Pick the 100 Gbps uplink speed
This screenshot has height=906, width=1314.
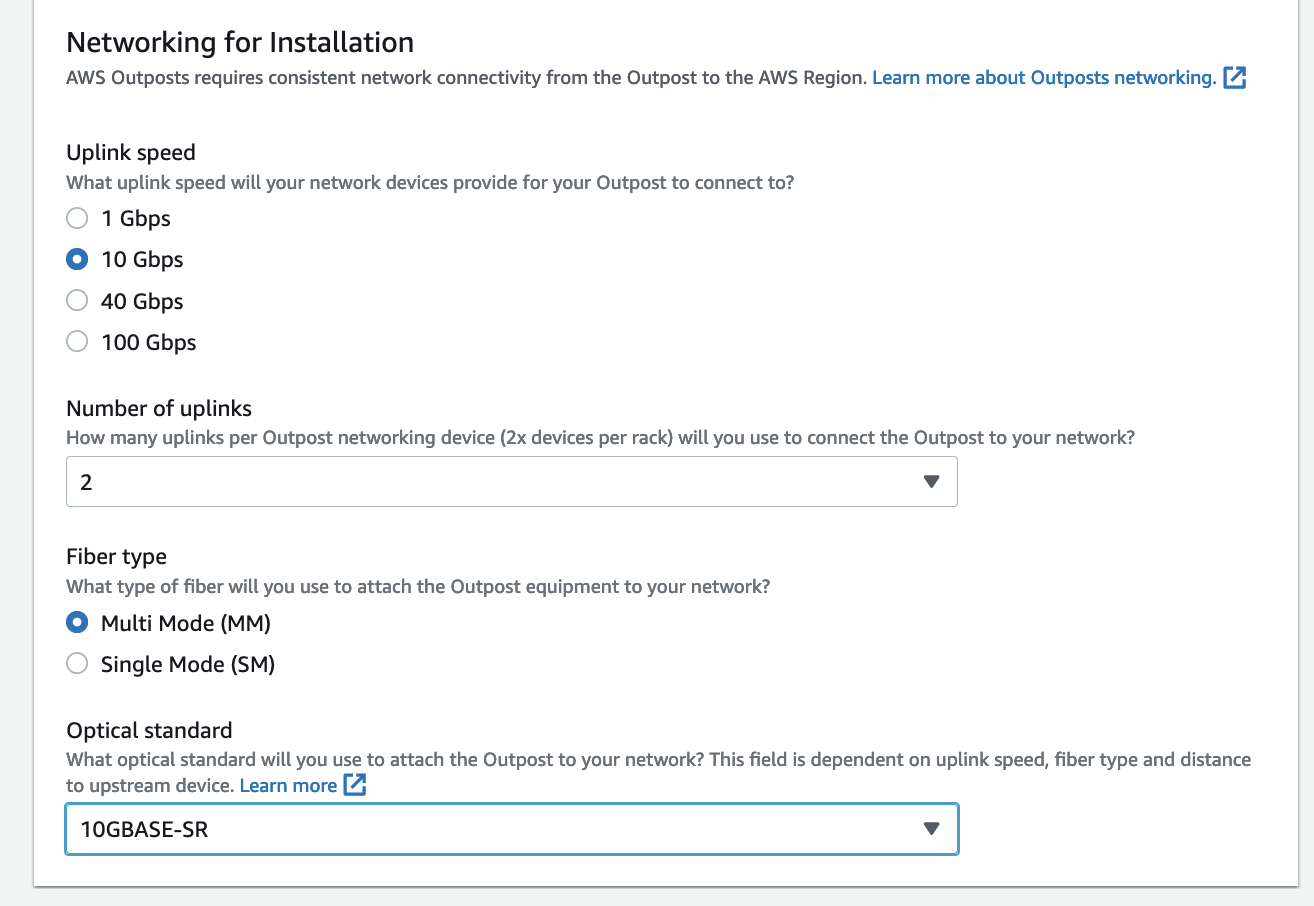(77, 342)
